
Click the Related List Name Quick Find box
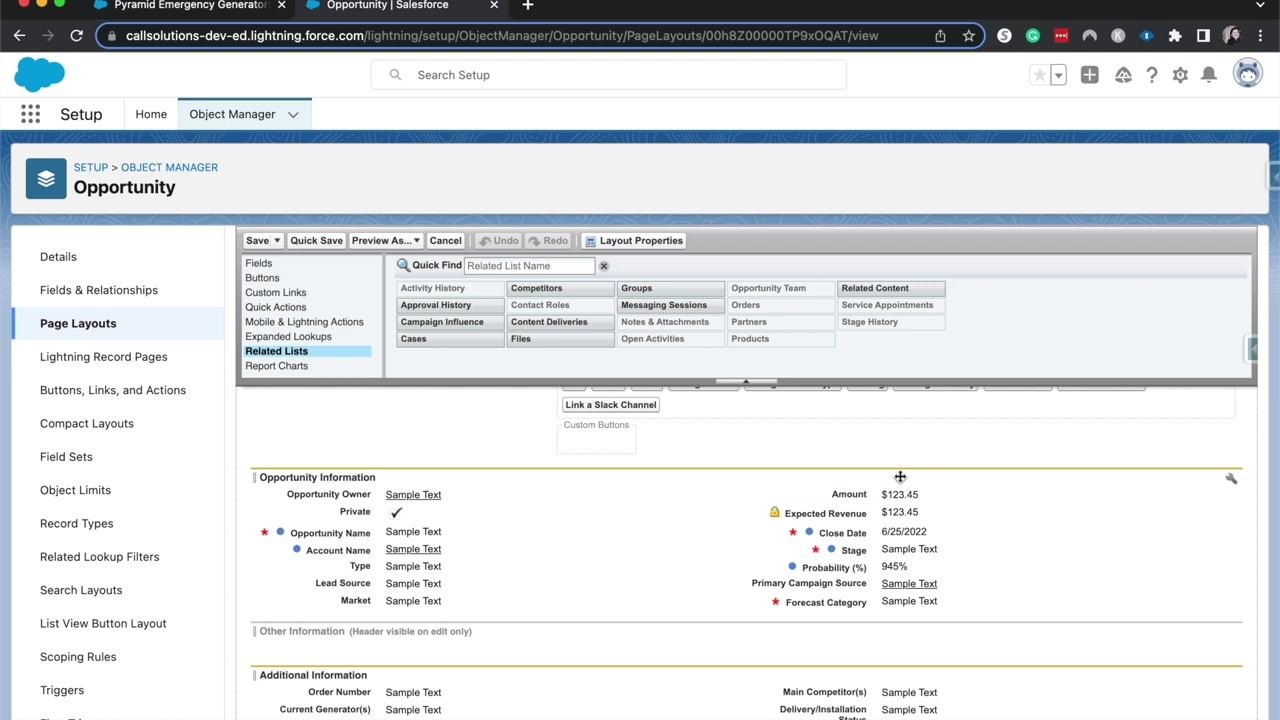pos(529,266)
